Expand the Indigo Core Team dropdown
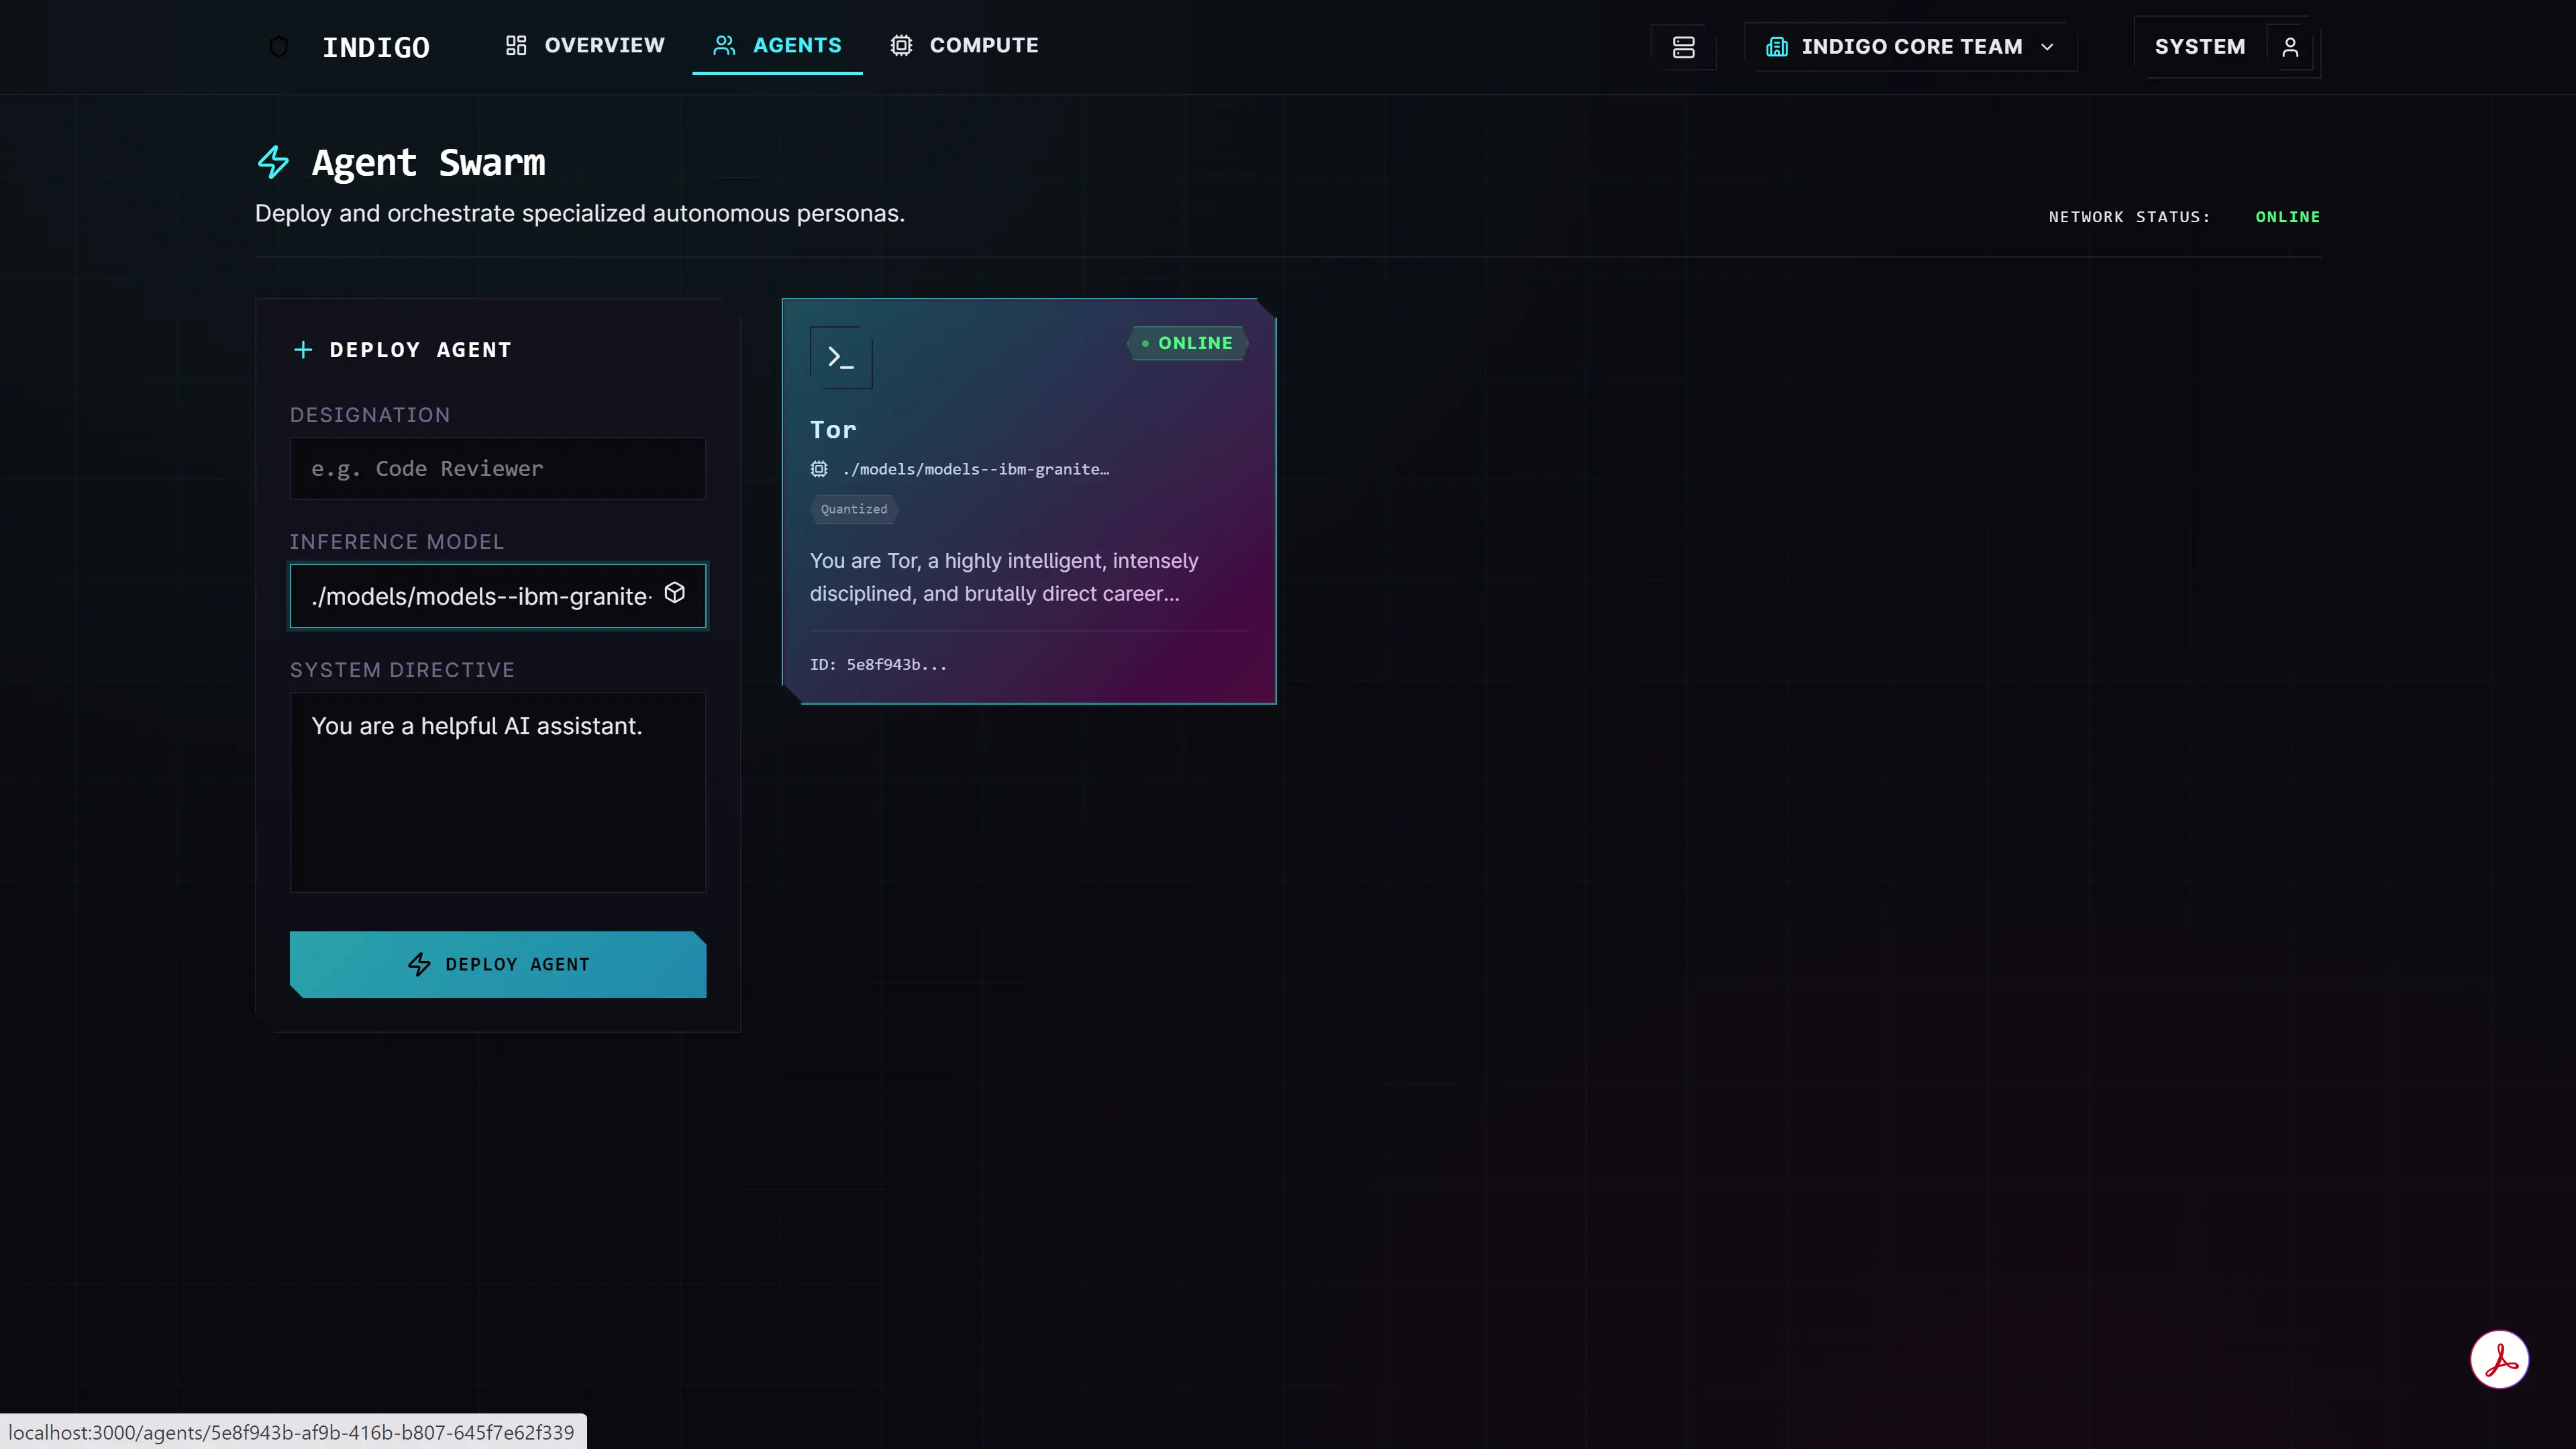The height and width of the screenshot is (1449, 2576). [1910, 47]
